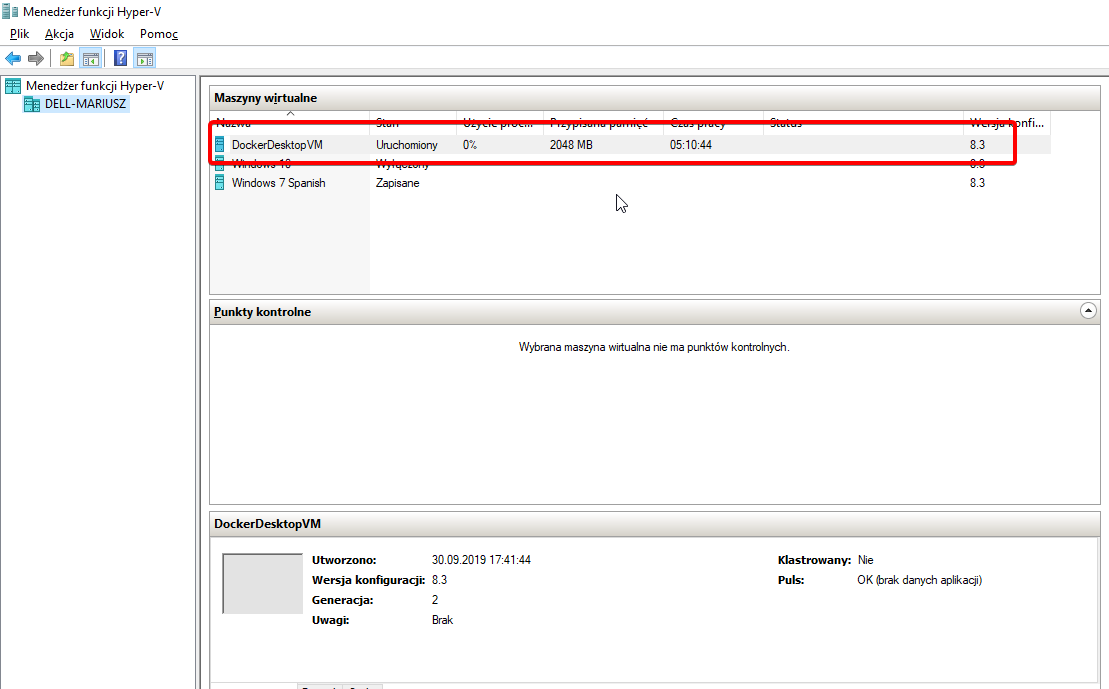Sort by Przypisana pamięć column header

[x=598, y=124]
